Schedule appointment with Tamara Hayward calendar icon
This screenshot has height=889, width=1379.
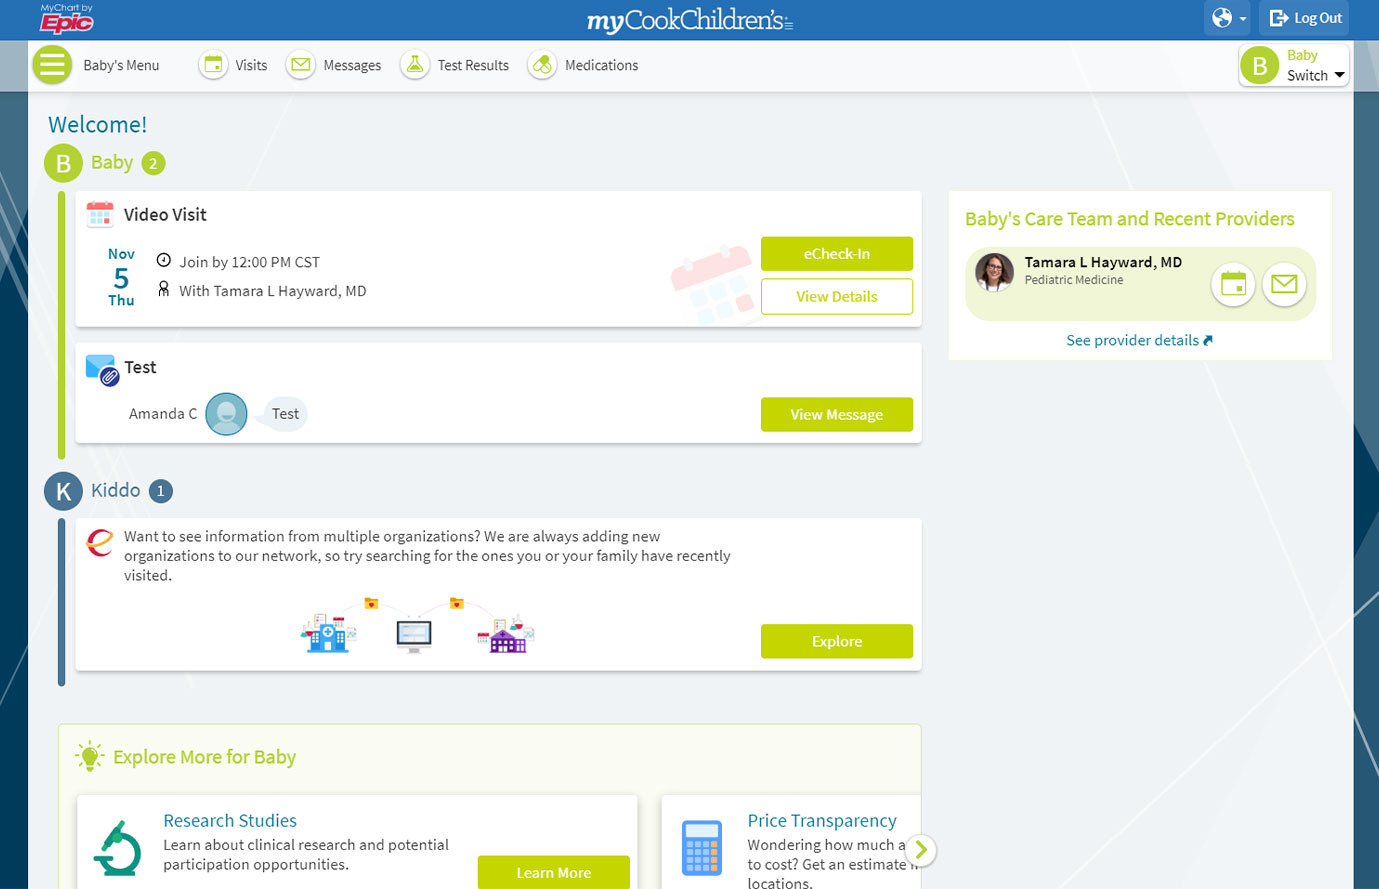pyautogui.click(x=1233, y=284)
